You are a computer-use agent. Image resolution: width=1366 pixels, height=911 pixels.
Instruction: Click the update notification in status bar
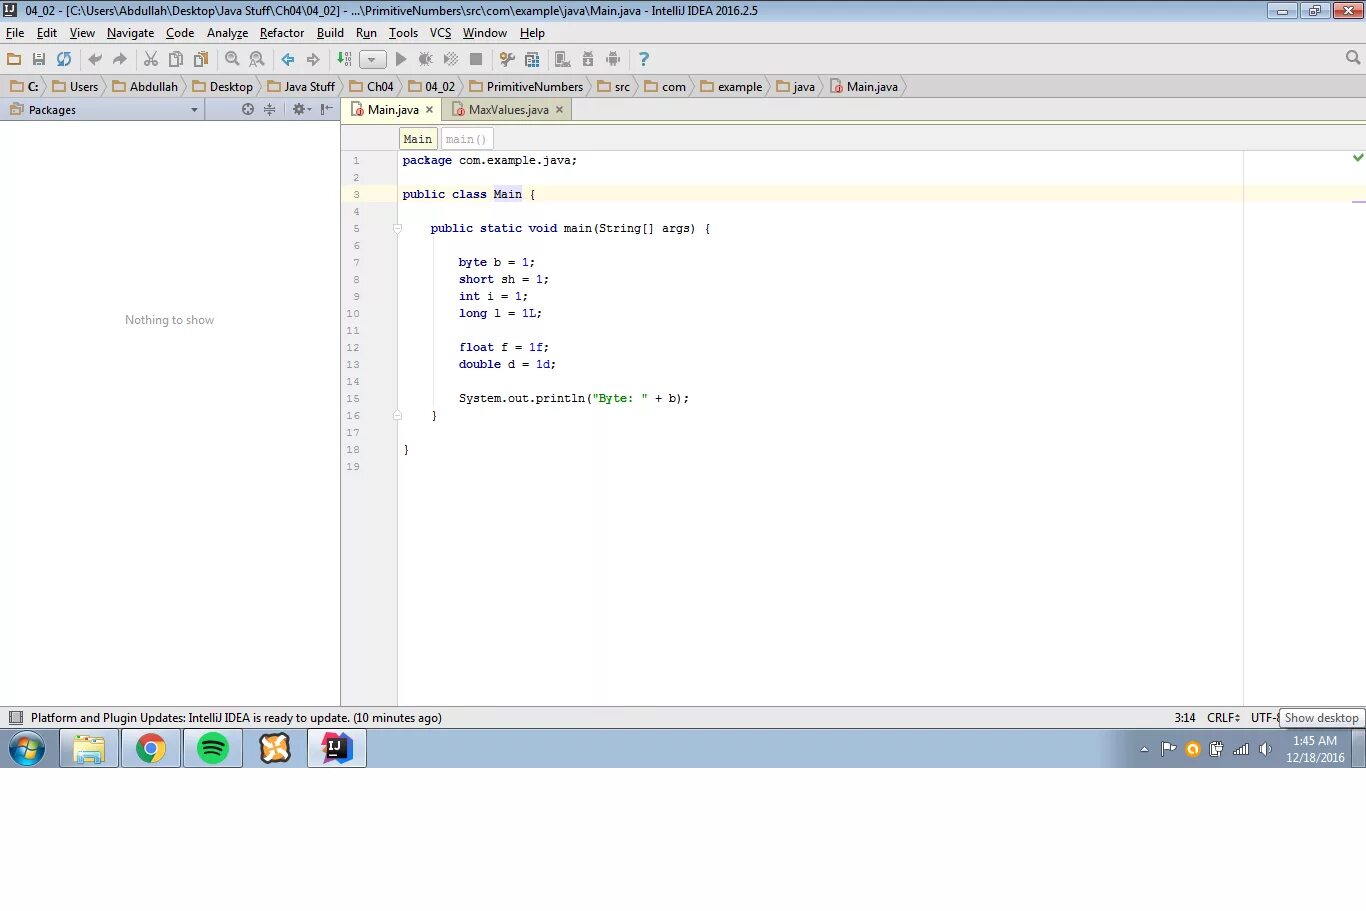[236, 718]
